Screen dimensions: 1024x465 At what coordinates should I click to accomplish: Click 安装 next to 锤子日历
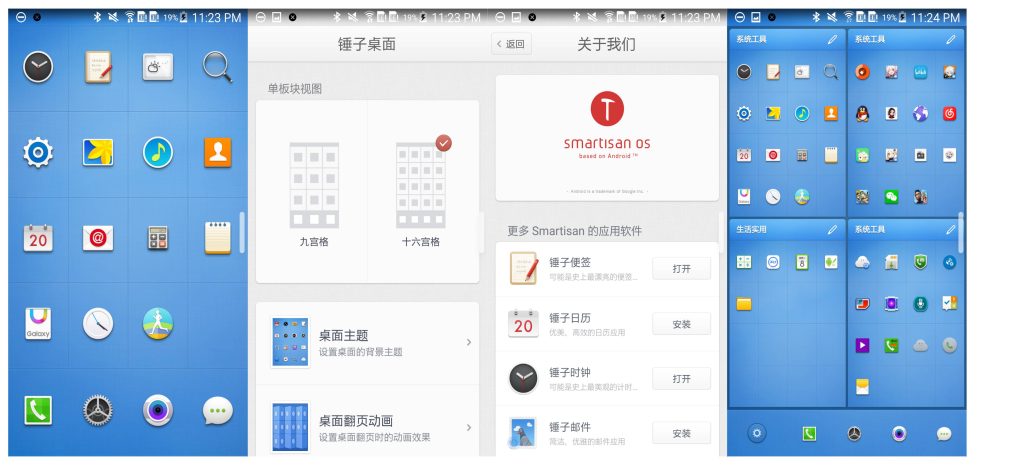click(681, 324)
